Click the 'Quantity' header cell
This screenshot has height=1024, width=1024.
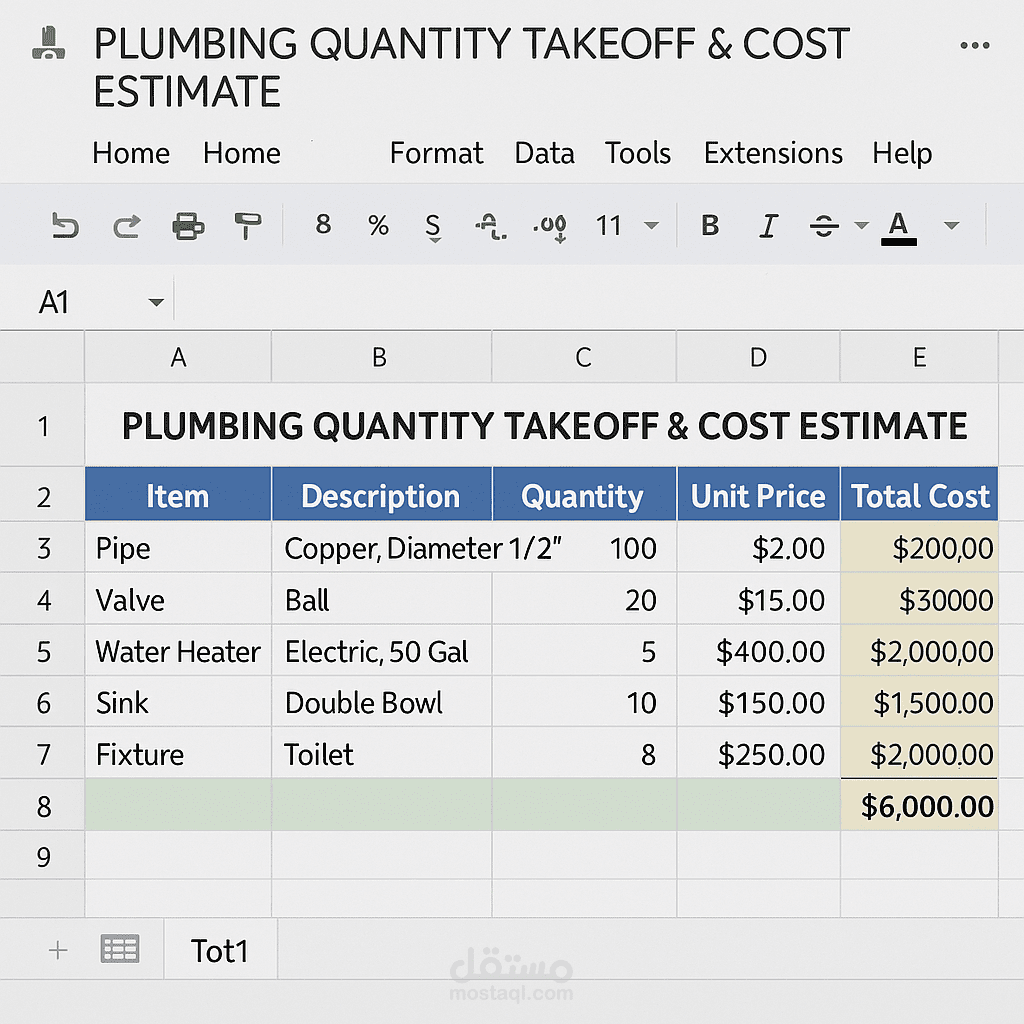pyautogui.click(x=584, y=495)
